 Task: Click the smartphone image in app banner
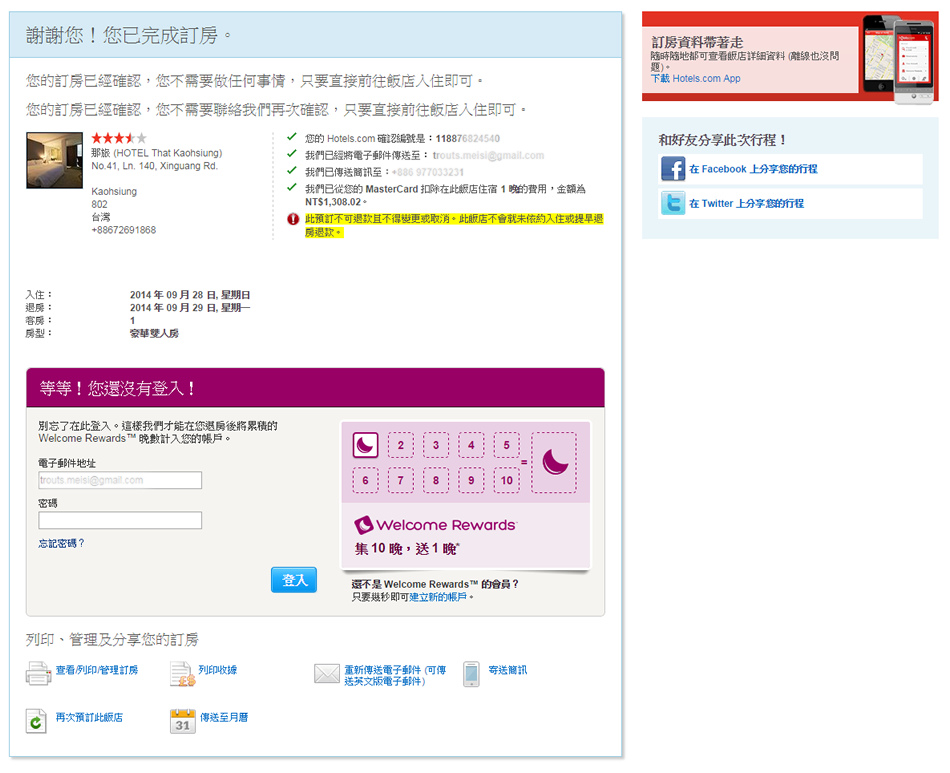tap(899, 59)
